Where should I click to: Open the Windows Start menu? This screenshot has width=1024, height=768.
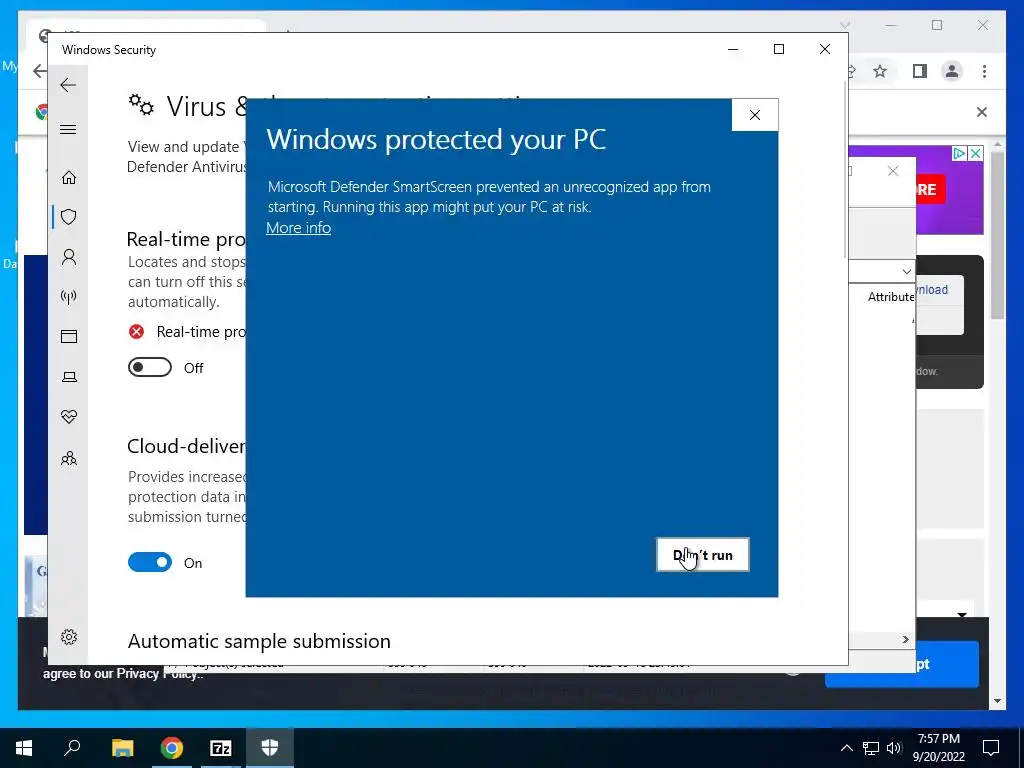(24, 748)
